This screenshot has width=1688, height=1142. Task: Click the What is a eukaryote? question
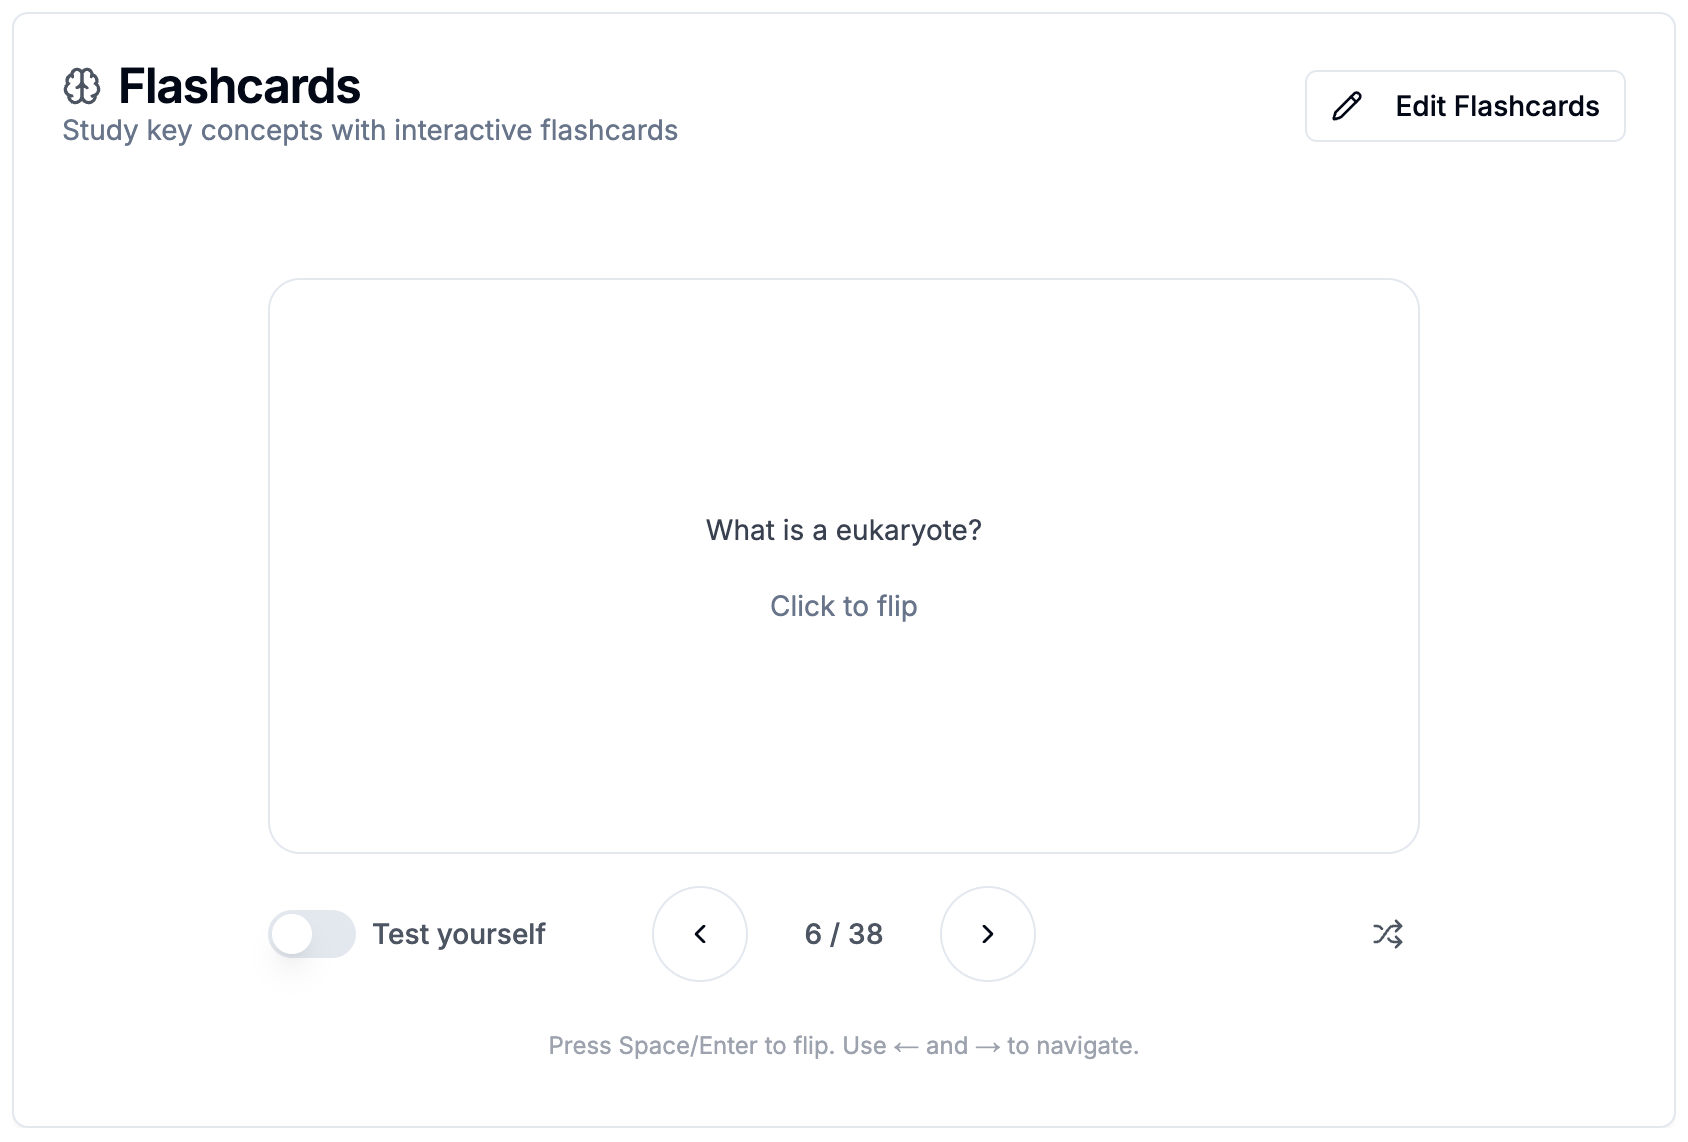click(x=844, y=530)
